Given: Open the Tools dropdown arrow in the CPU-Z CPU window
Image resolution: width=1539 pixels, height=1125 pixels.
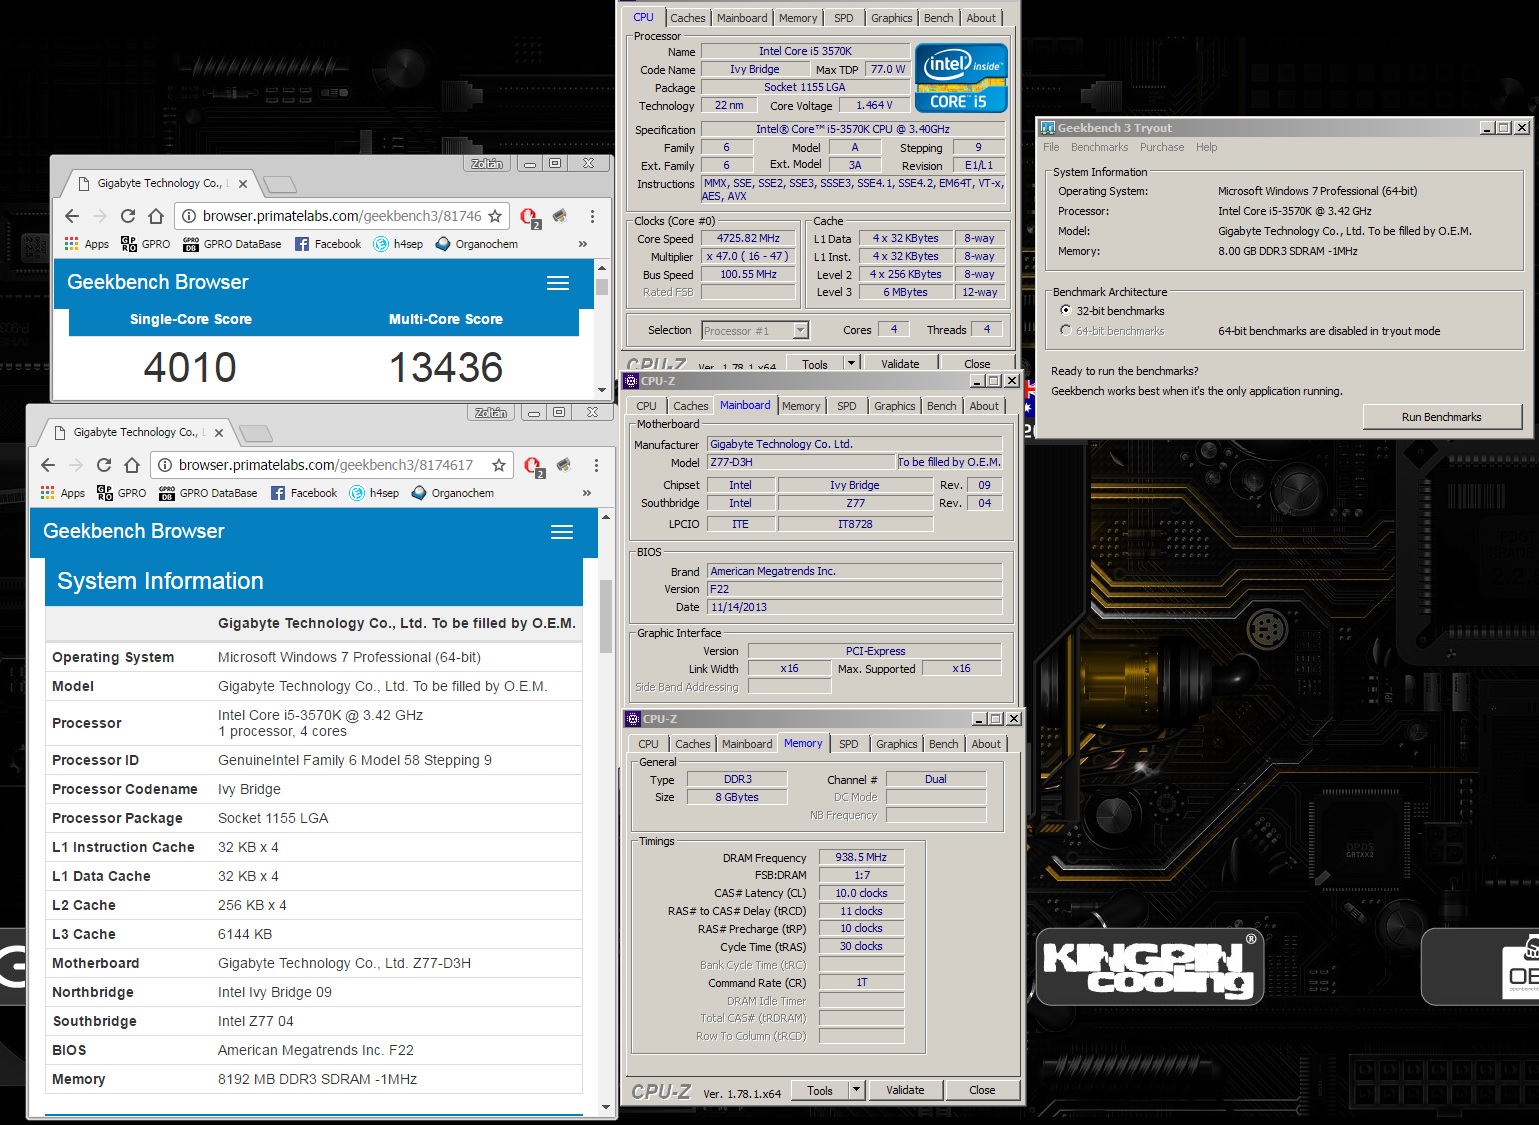Looking at the screenshot, I should pos(851,364).
